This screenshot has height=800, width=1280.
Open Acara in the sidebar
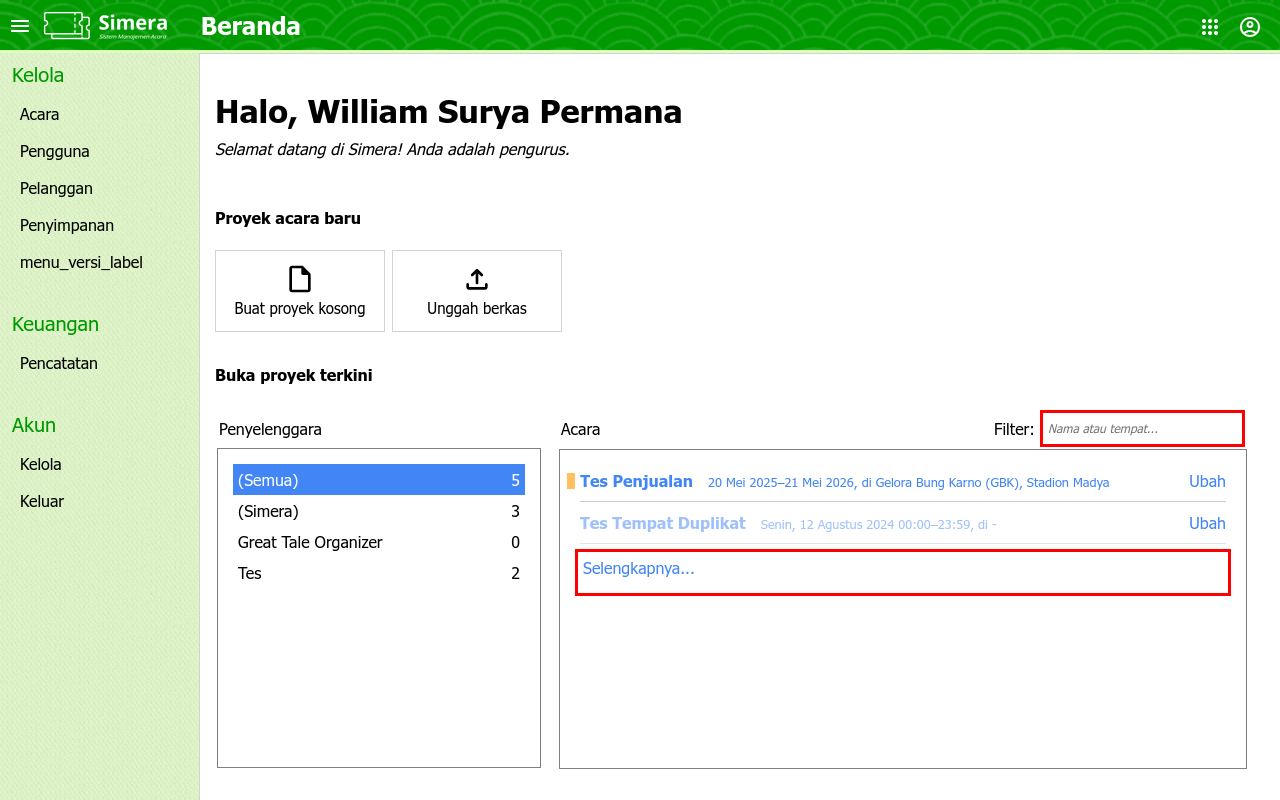(40, 114)
